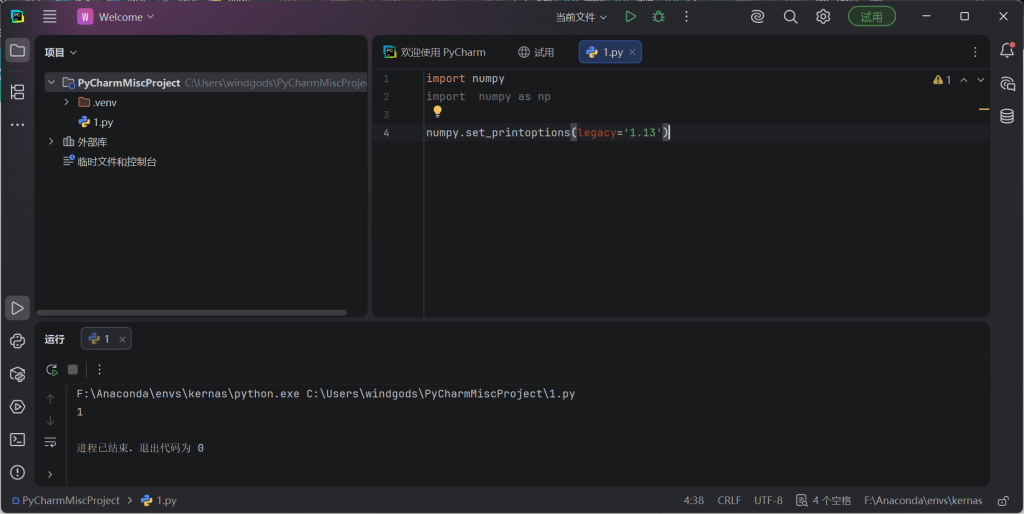Viewport: 1024px width, 514px height.
Task: Open the Database tool window
Action: [1007, 116]
